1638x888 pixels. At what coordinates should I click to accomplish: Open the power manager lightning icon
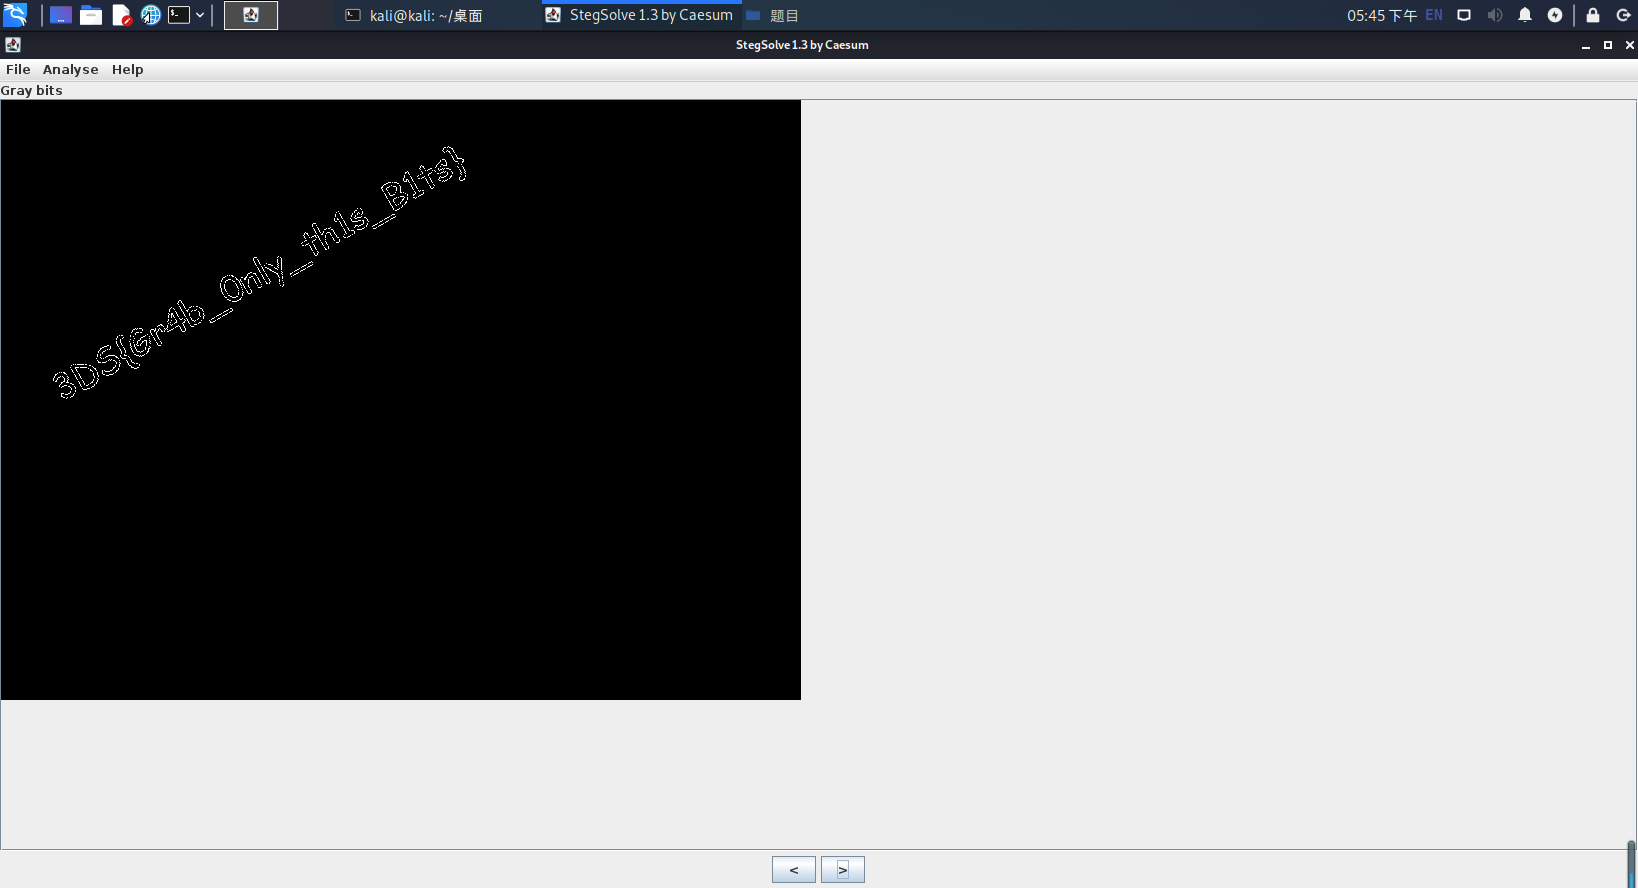click(1555, 15)
